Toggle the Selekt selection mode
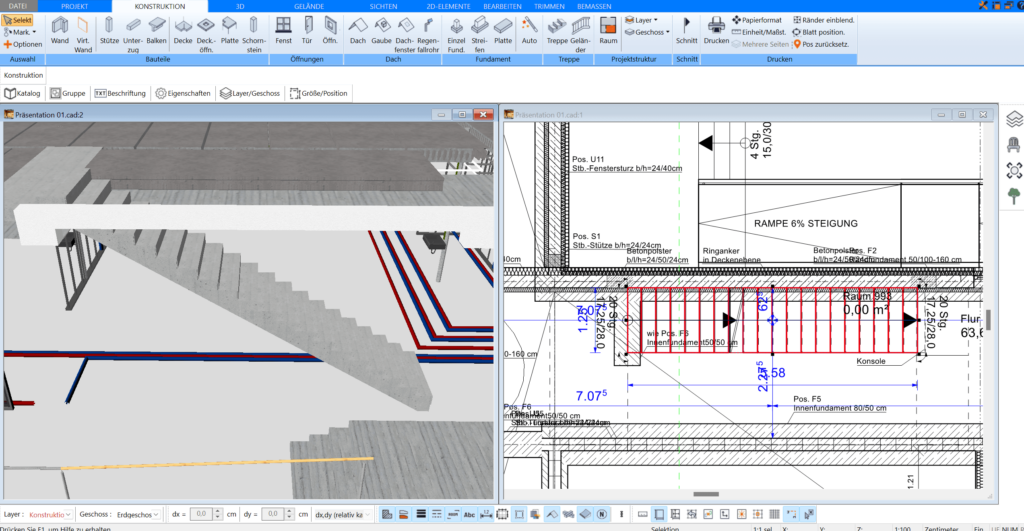The image size is (1024, 531). [x=19, y=19]
